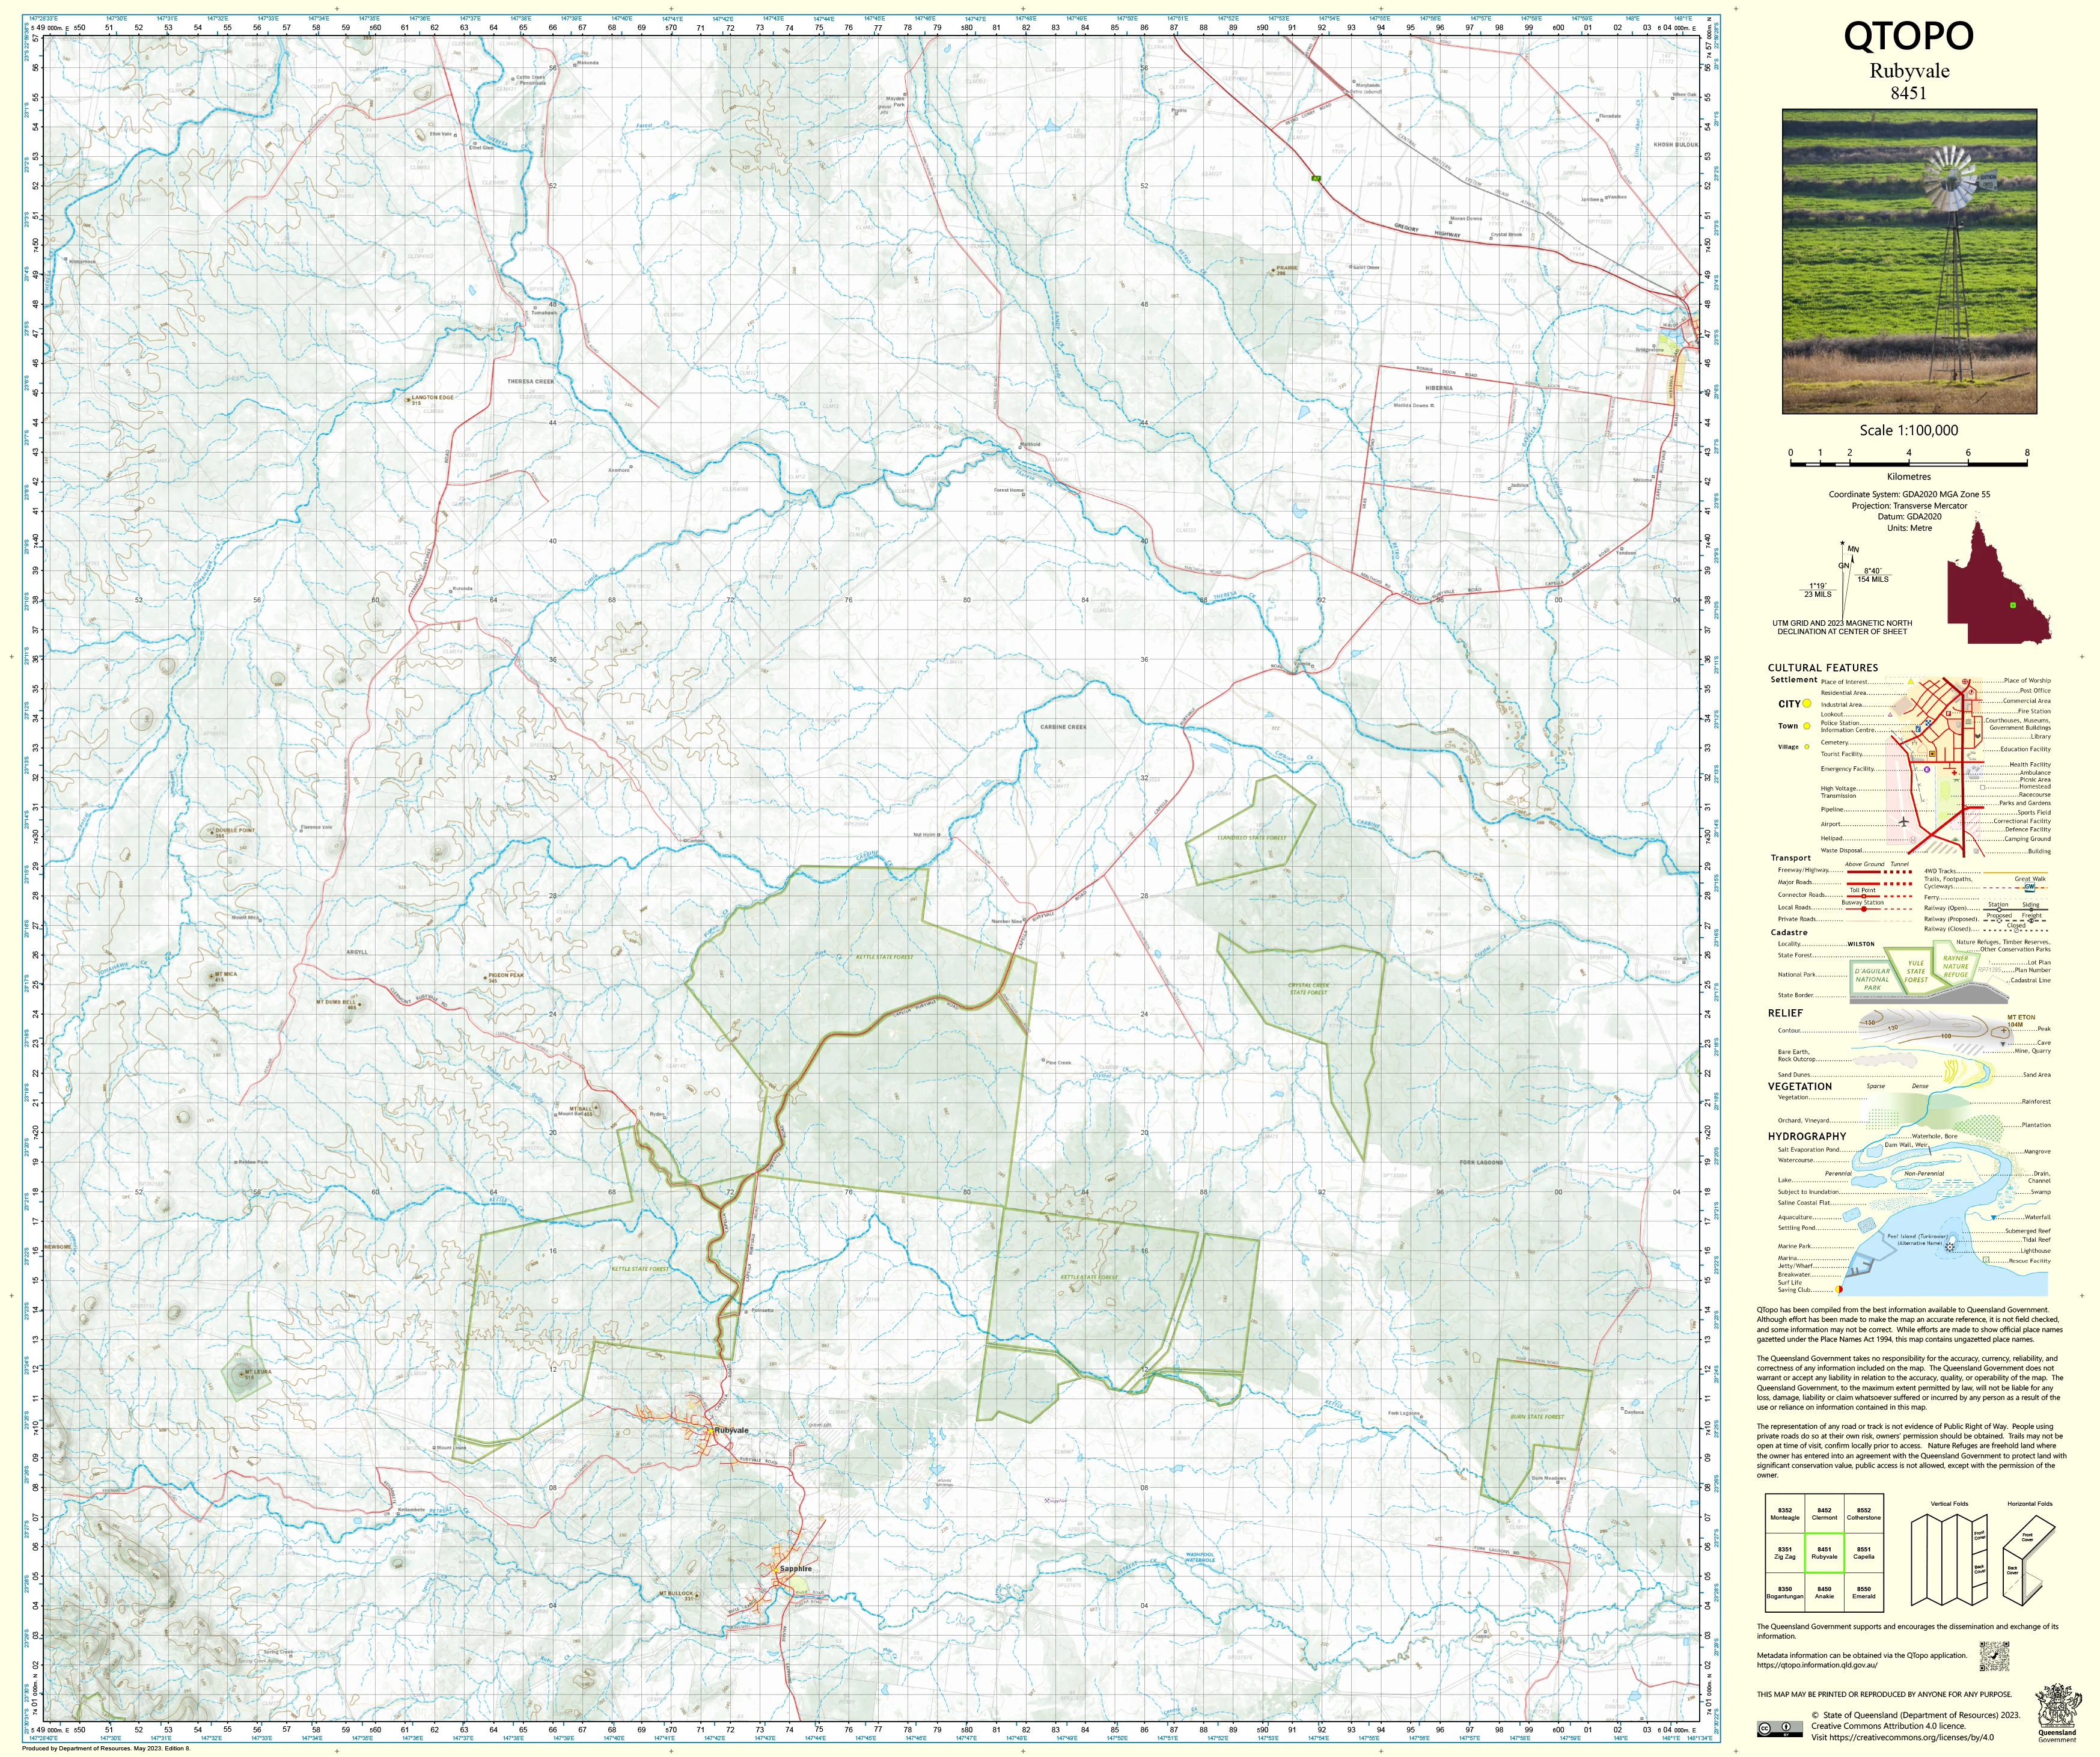The image size is (2100, 1757).
Task: Click the CITY yellow circle symbol
Action: [1807, 704]
